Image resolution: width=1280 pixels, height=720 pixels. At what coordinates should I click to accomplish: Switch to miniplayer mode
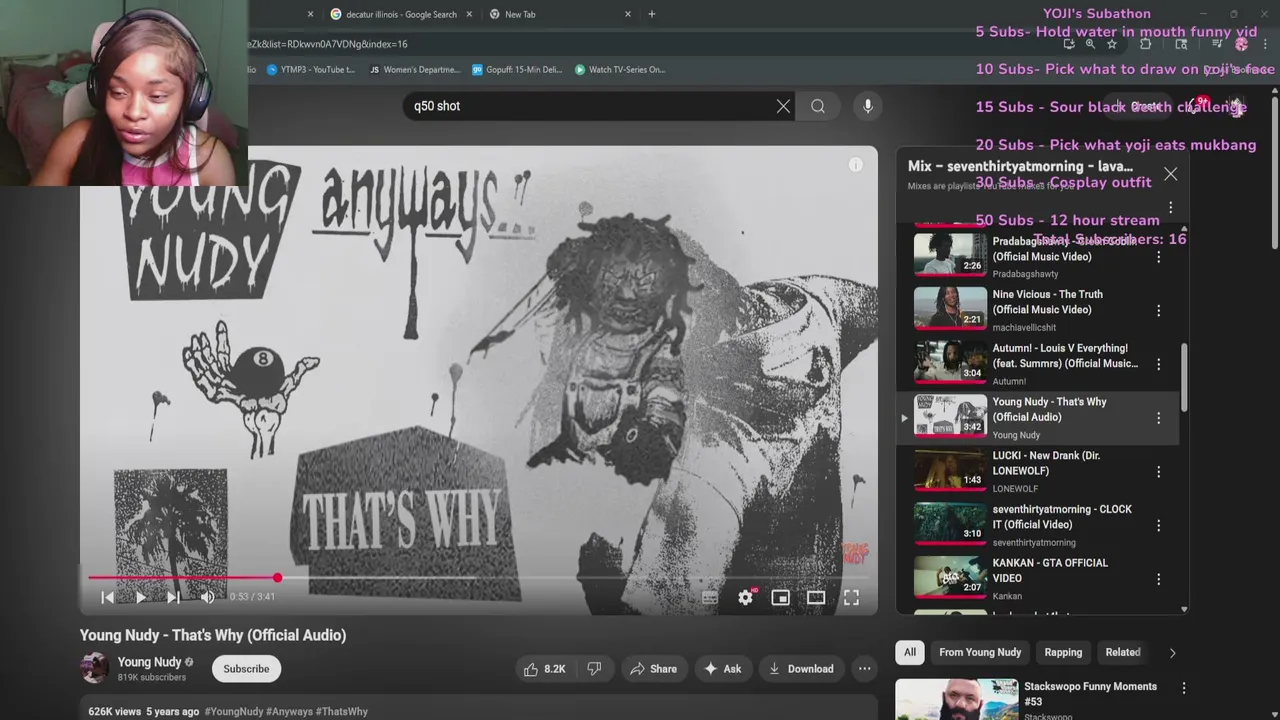780,597
